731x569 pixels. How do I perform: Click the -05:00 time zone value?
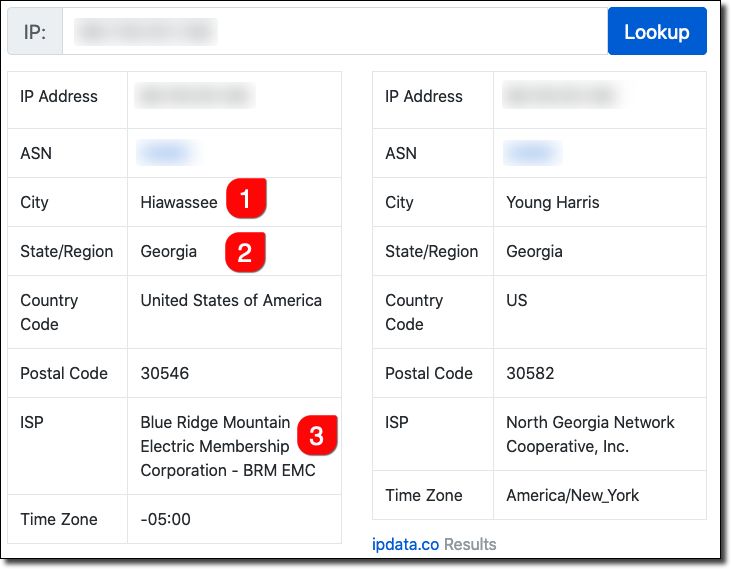click(165, 519)
